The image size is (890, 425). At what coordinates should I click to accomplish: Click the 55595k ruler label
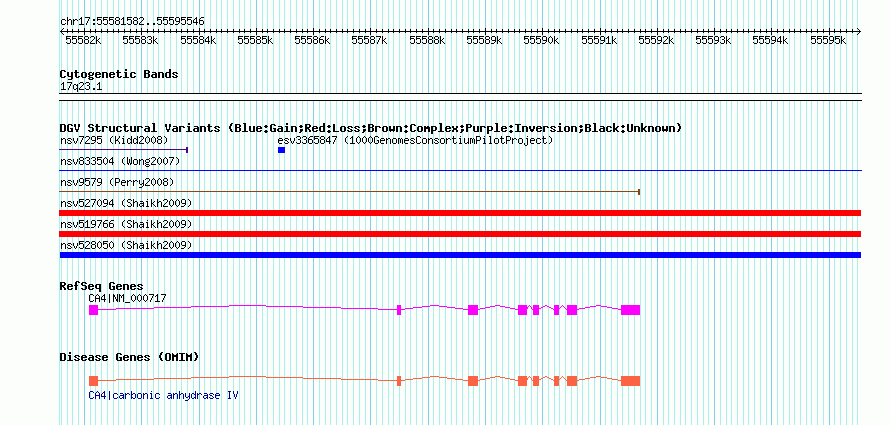(x=828, y=40)
